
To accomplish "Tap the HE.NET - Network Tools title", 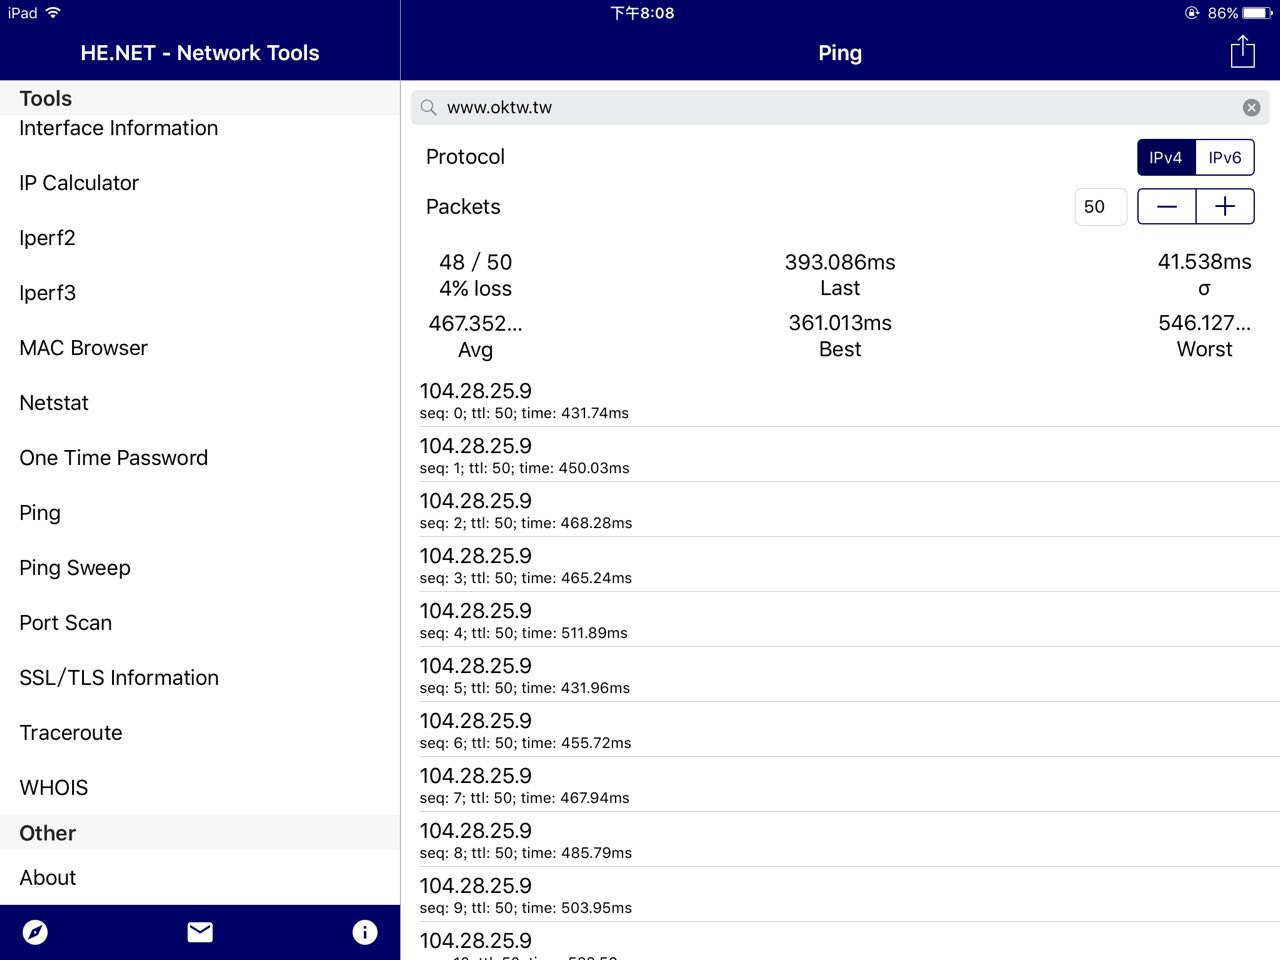I will pyautogui.click(x=200, y=53).
